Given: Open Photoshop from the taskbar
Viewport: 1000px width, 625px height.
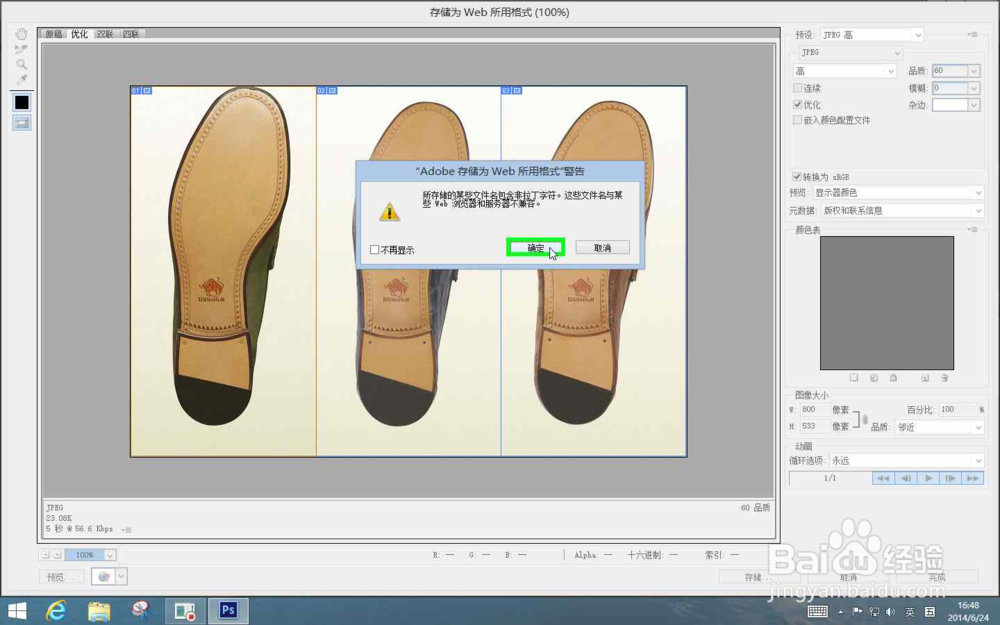Looking at the screenshot, I should point(227,610).
